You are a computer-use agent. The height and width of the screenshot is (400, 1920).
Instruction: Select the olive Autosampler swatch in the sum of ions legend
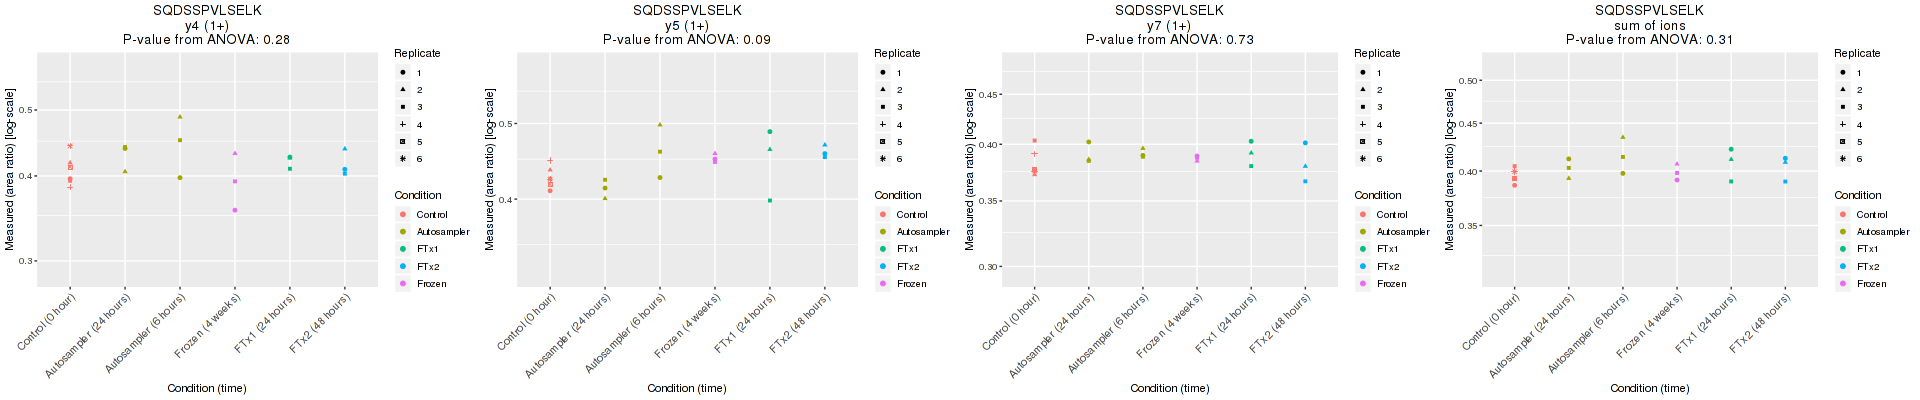(1842, 232)
